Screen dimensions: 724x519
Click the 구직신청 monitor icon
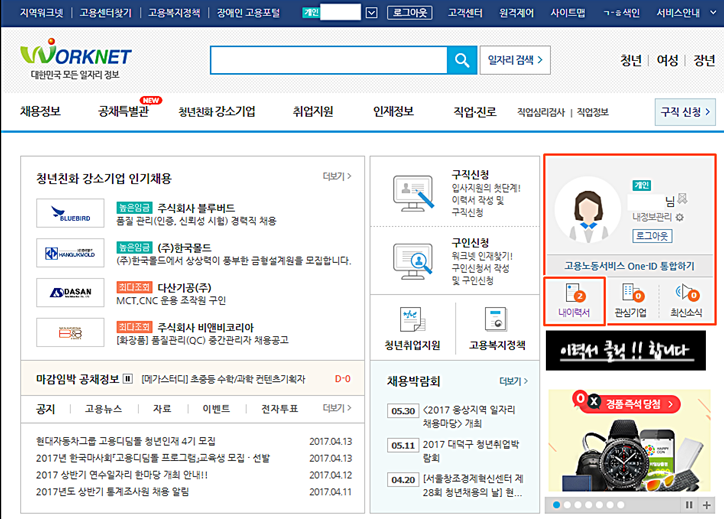413,193
